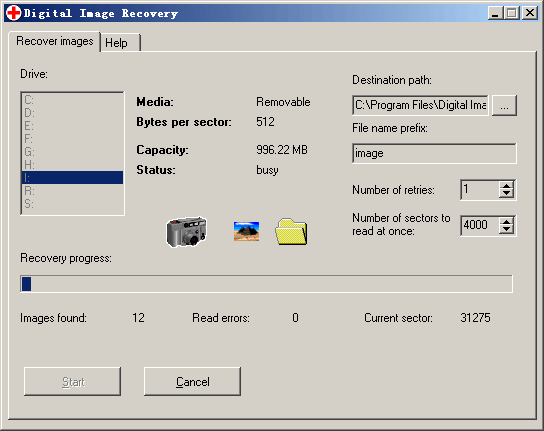Click the yellow folder icon
Screen dimensions: 544x431
click(291, 232)
